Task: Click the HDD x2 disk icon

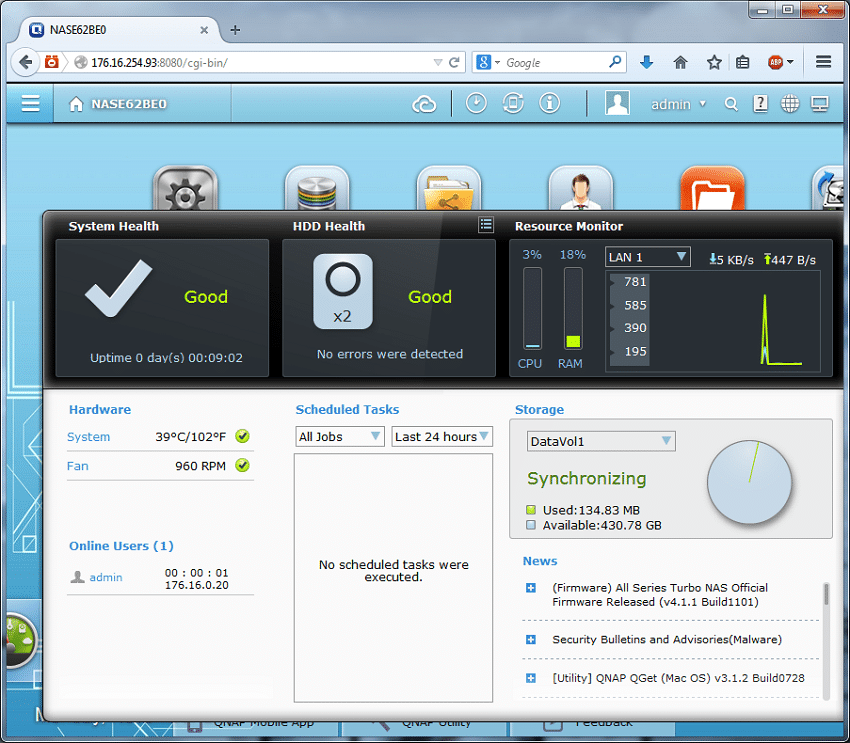Action: [343, 292]
